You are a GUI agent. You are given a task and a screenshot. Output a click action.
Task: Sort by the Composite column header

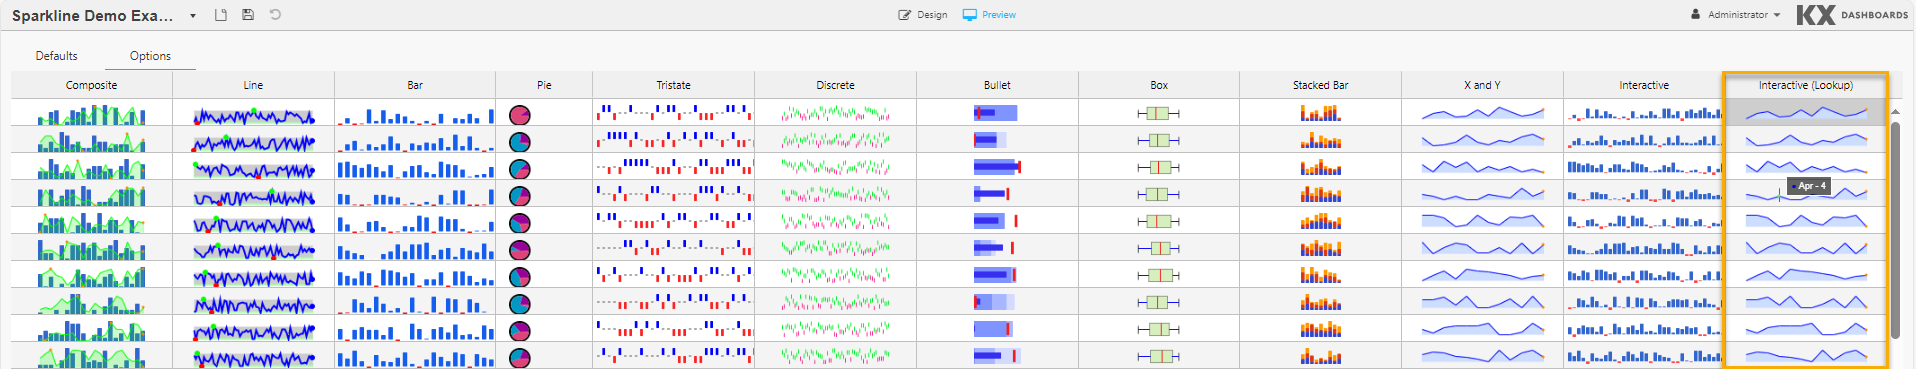tap(92, 85)
